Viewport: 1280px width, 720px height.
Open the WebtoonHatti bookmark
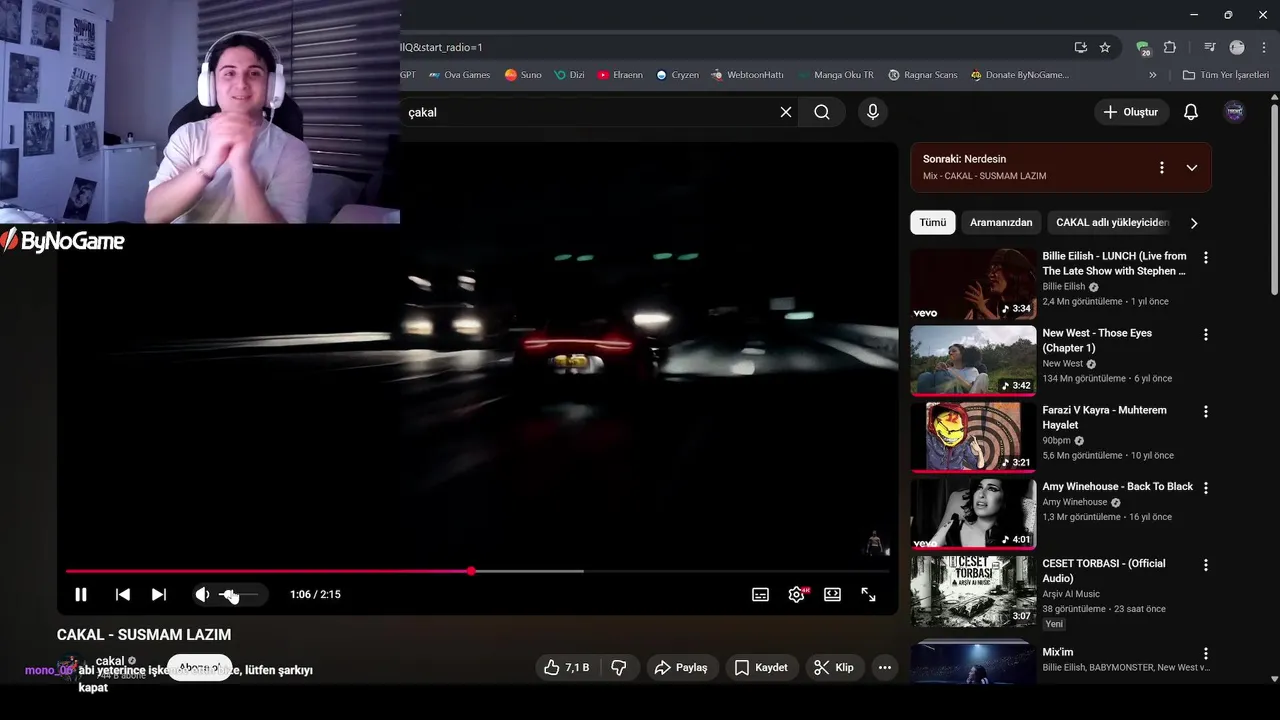(747, 75)
